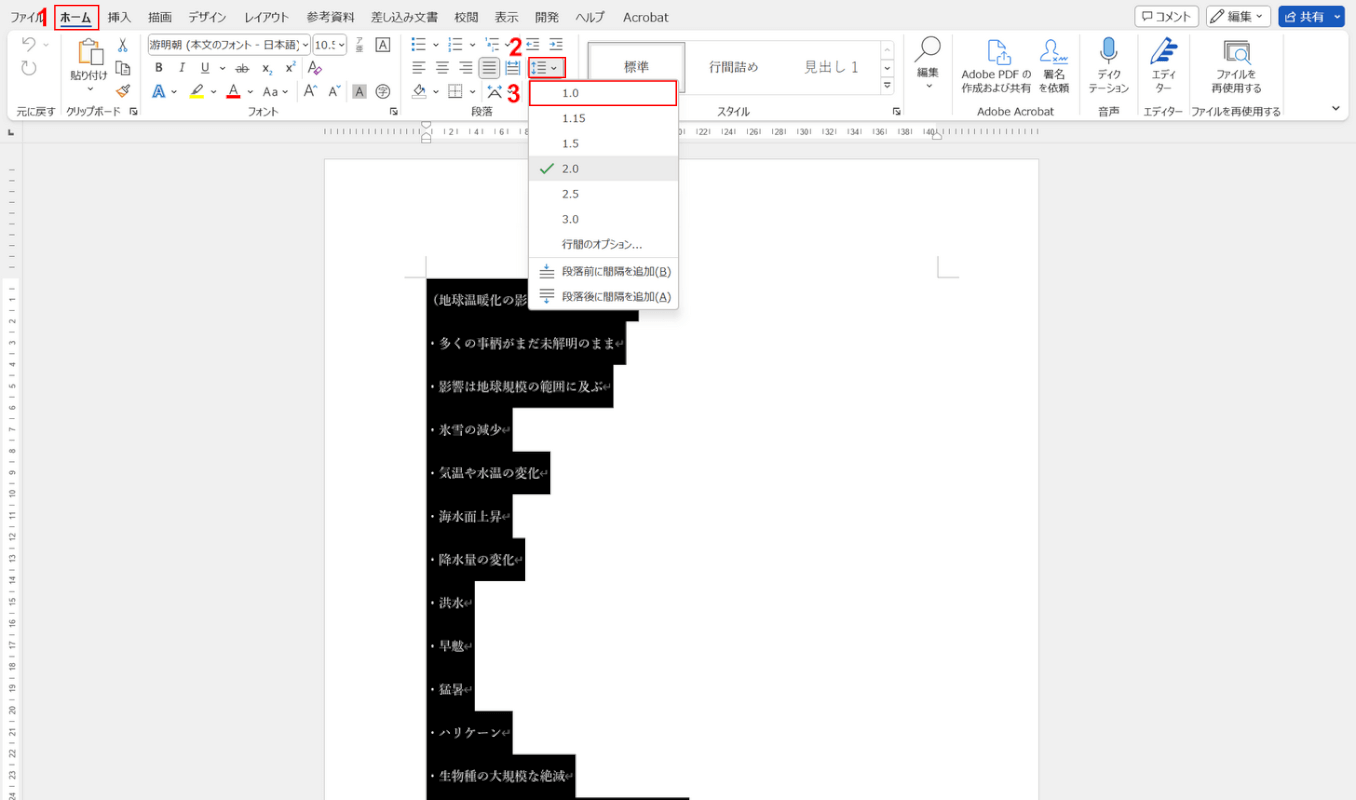1356x800 pixels.
Task: Toggle Bold formatting
Action: (159, 68)
